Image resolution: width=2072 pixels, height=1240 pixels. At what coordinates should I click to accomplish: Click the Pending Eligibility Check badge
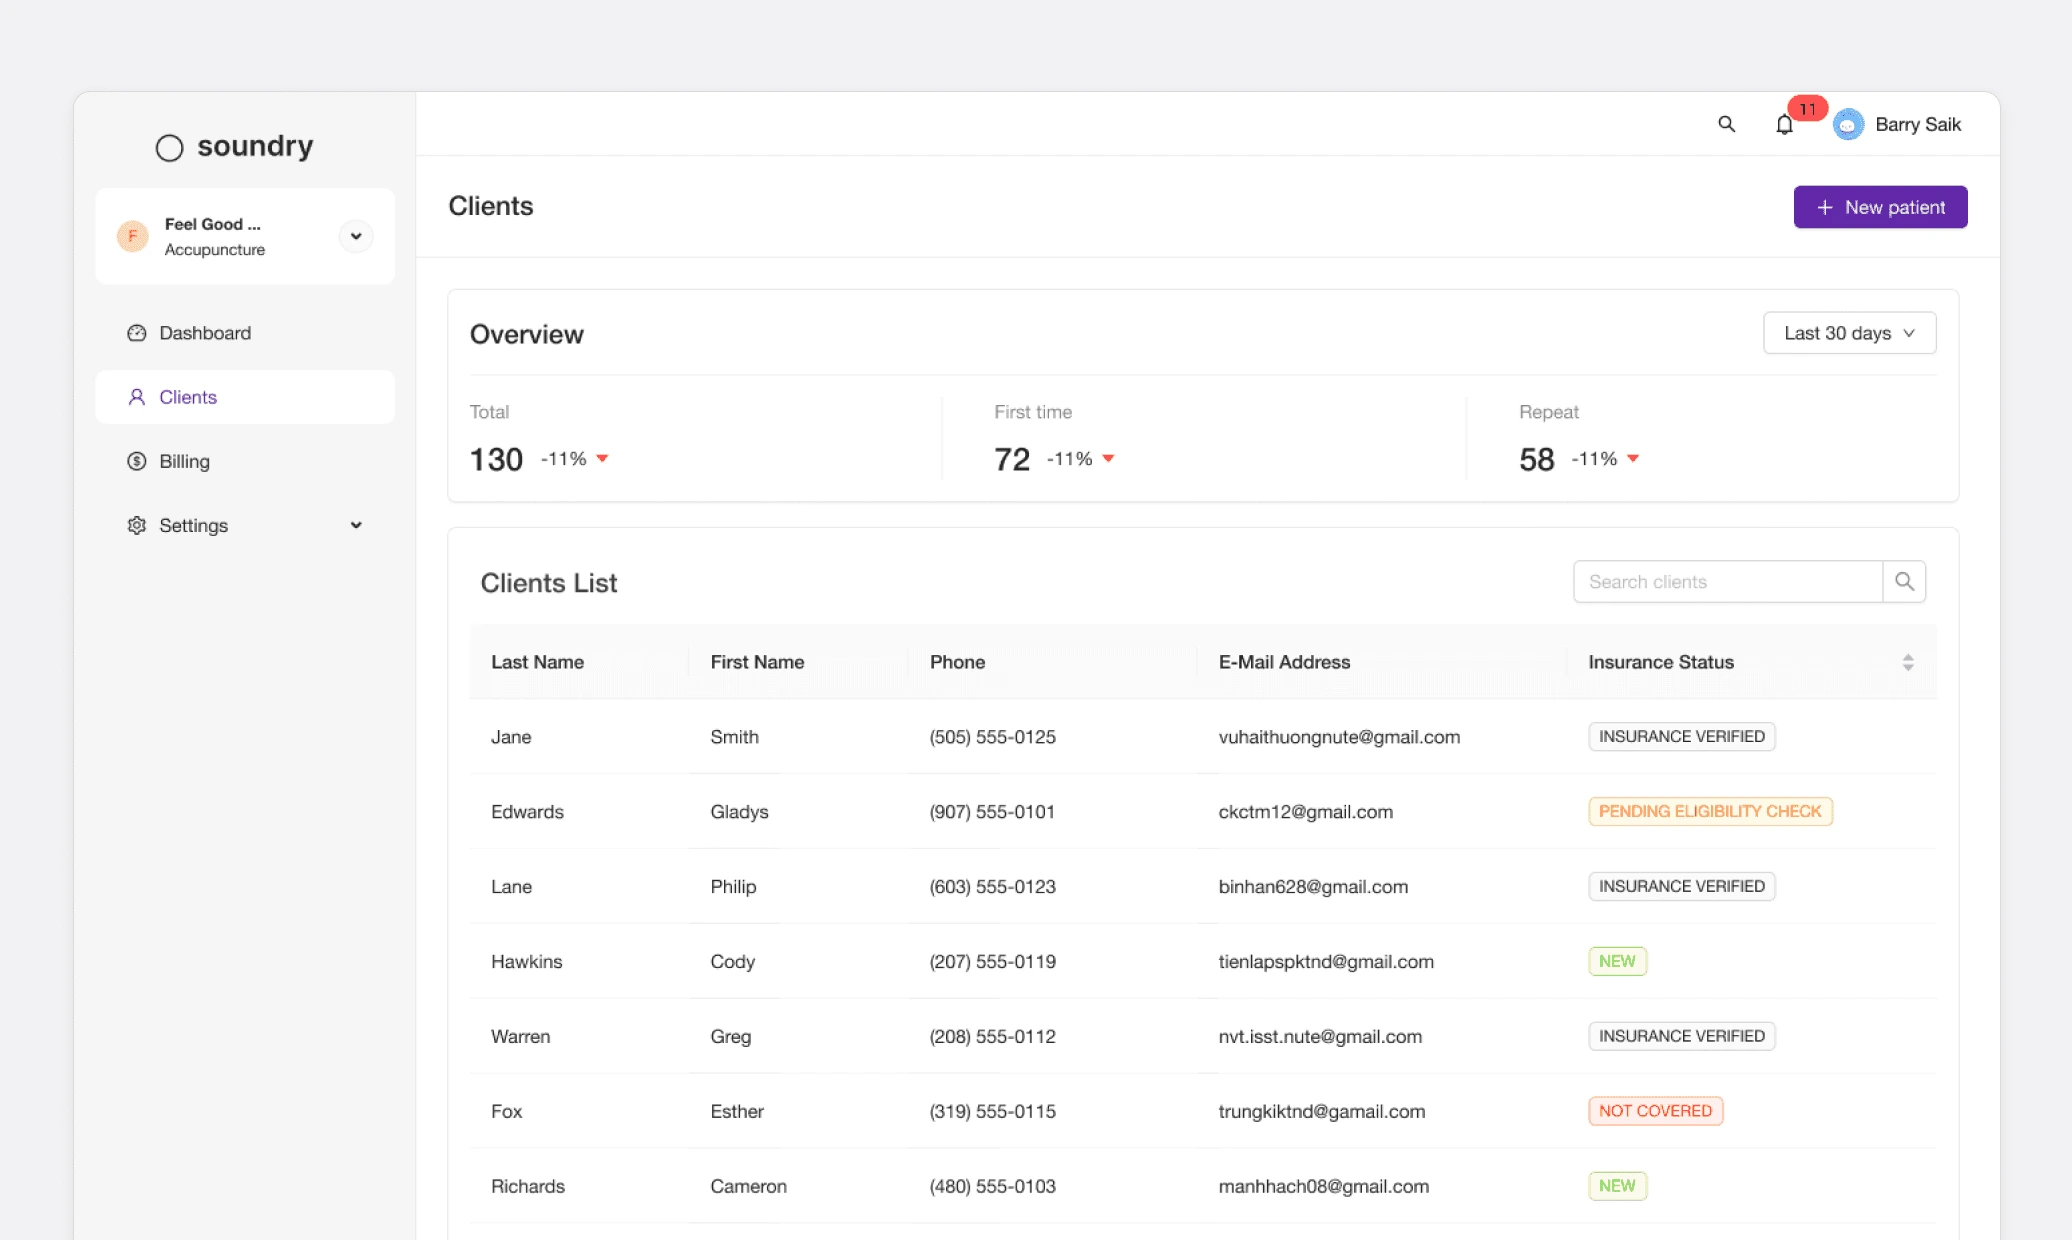[x=1710, y=811]
